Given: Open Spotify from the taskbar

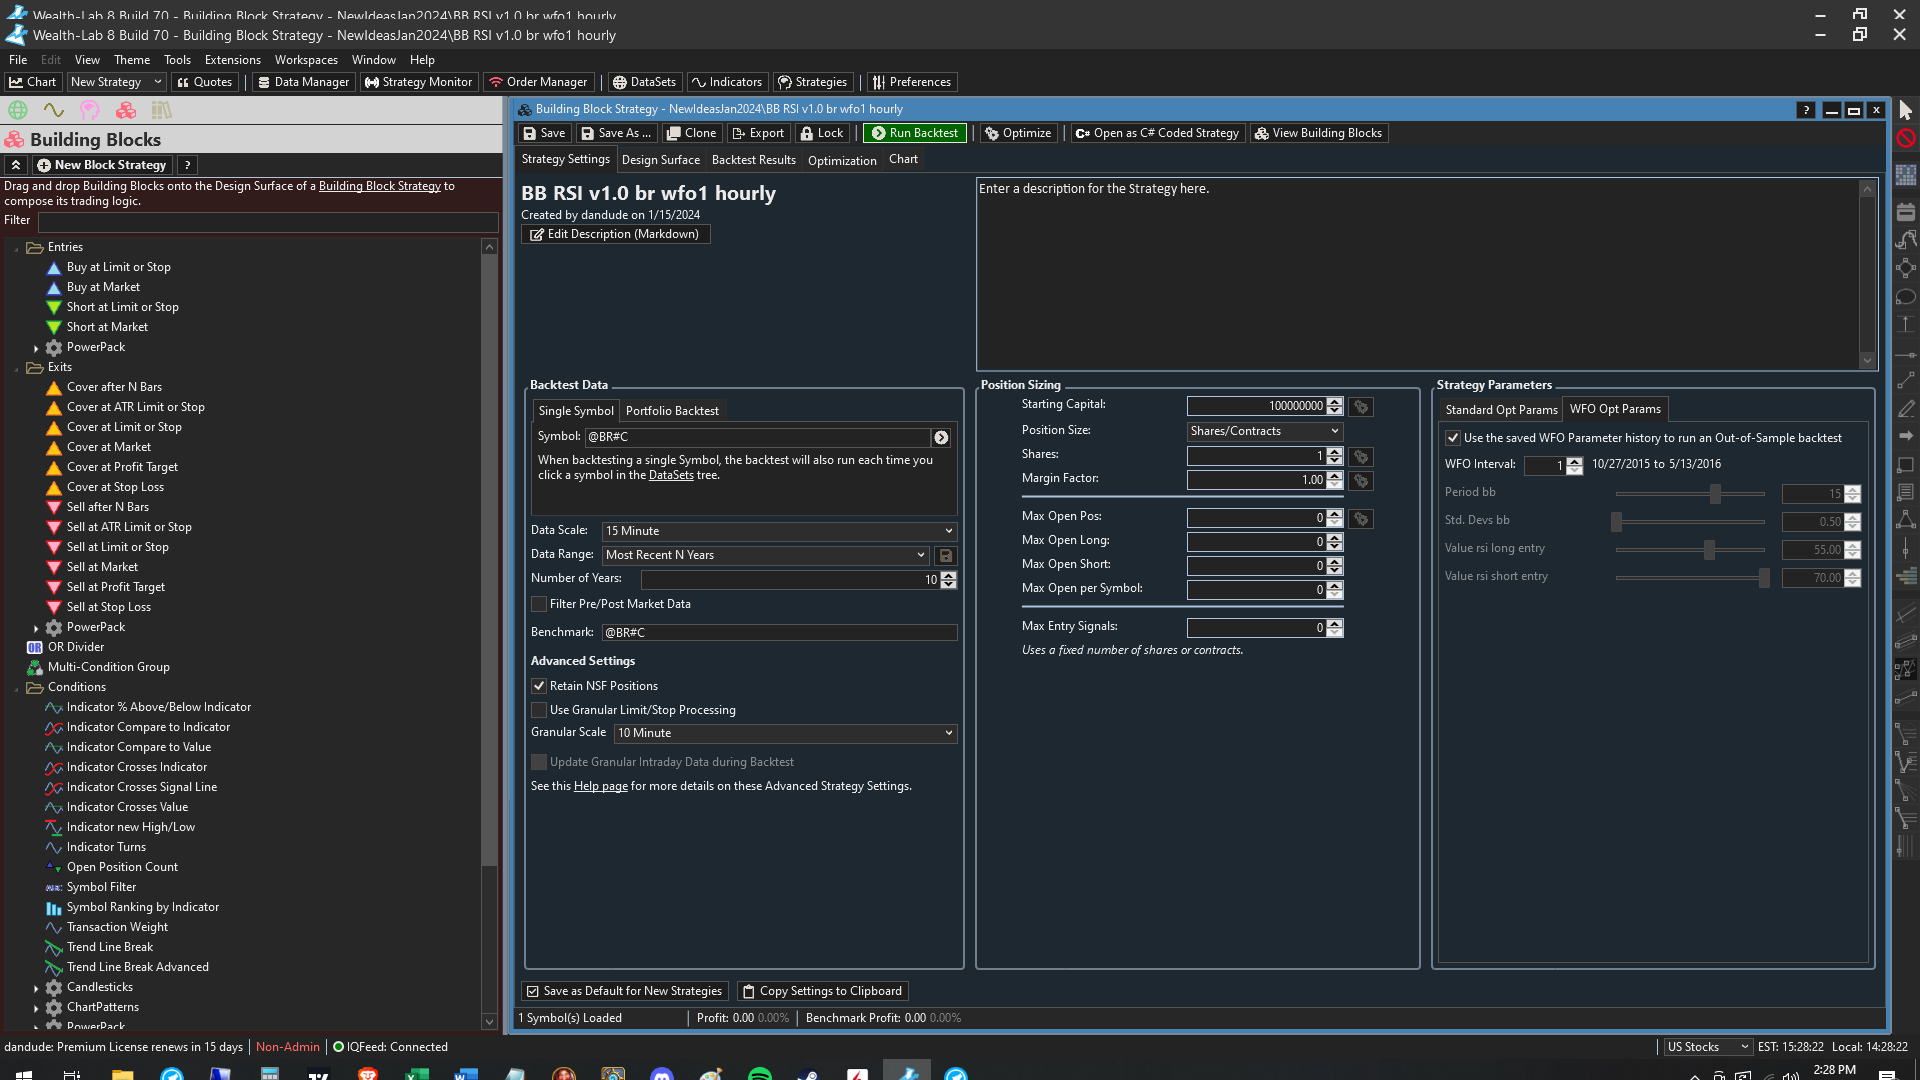Looking at the screenshot, I should [759, 1075].
